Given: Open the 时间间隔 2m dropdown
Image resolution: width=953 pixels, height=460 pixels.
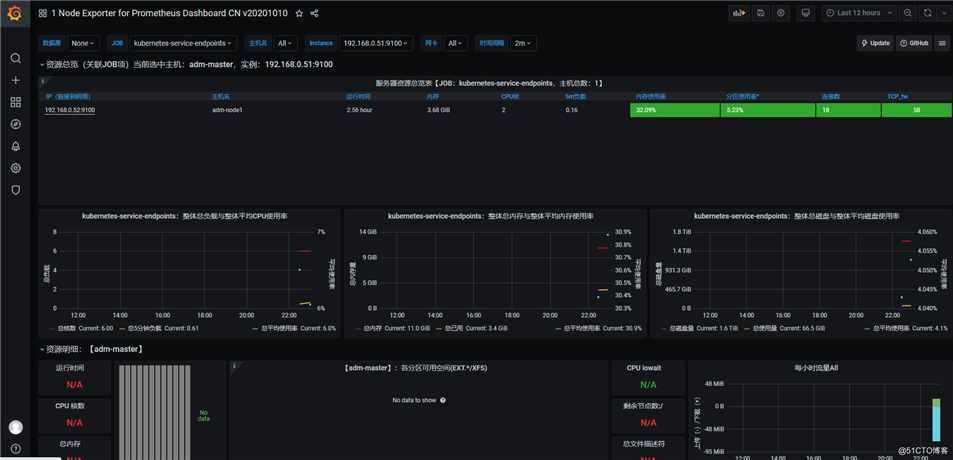Looking at the screenshot, I should tap(523, 43).
